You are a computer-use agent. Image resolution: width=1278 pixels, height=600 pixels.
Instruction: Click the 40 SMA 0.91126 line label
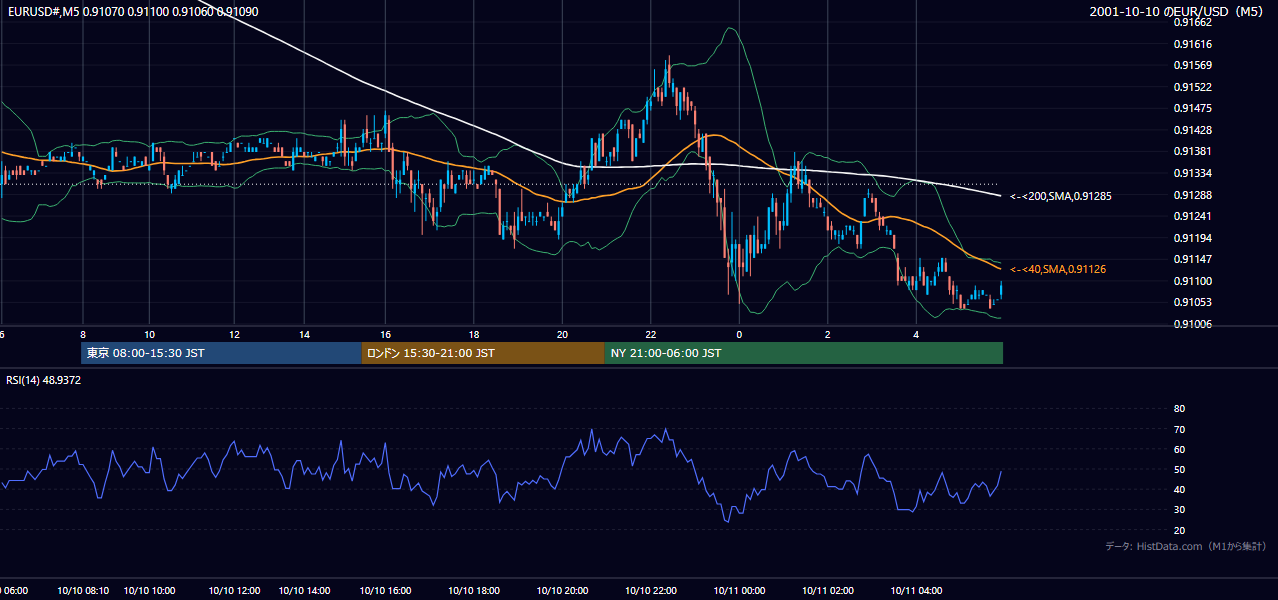coord(1058,269)
